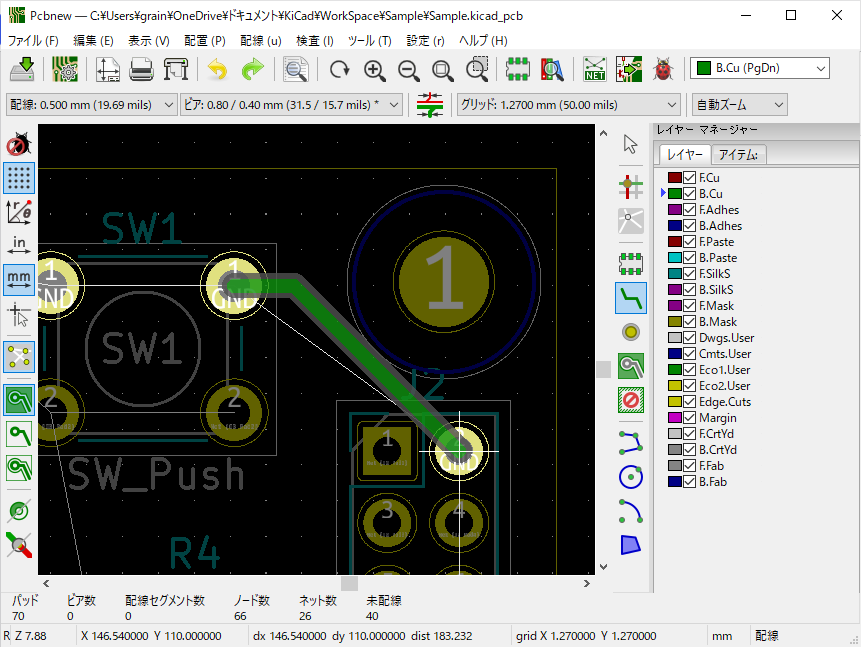Image resolution: width=861 pixels, height=647 pixels.
Task: Open the 配置 (P) menu
Action: [x=205, y=41]
